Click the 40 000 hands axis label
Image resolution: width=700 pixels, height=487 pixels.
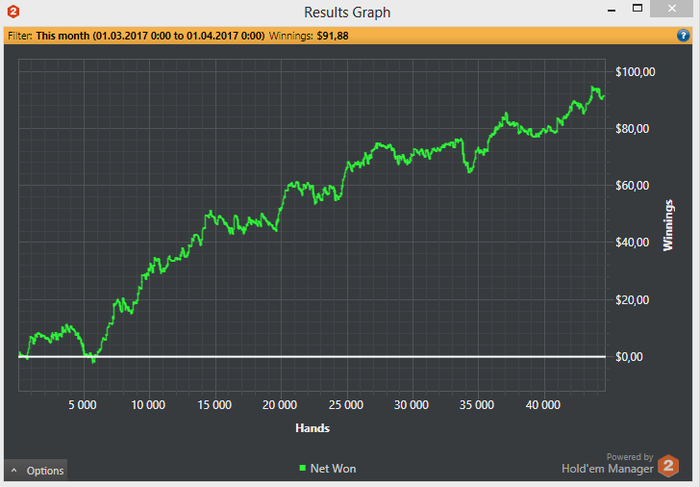543,405
